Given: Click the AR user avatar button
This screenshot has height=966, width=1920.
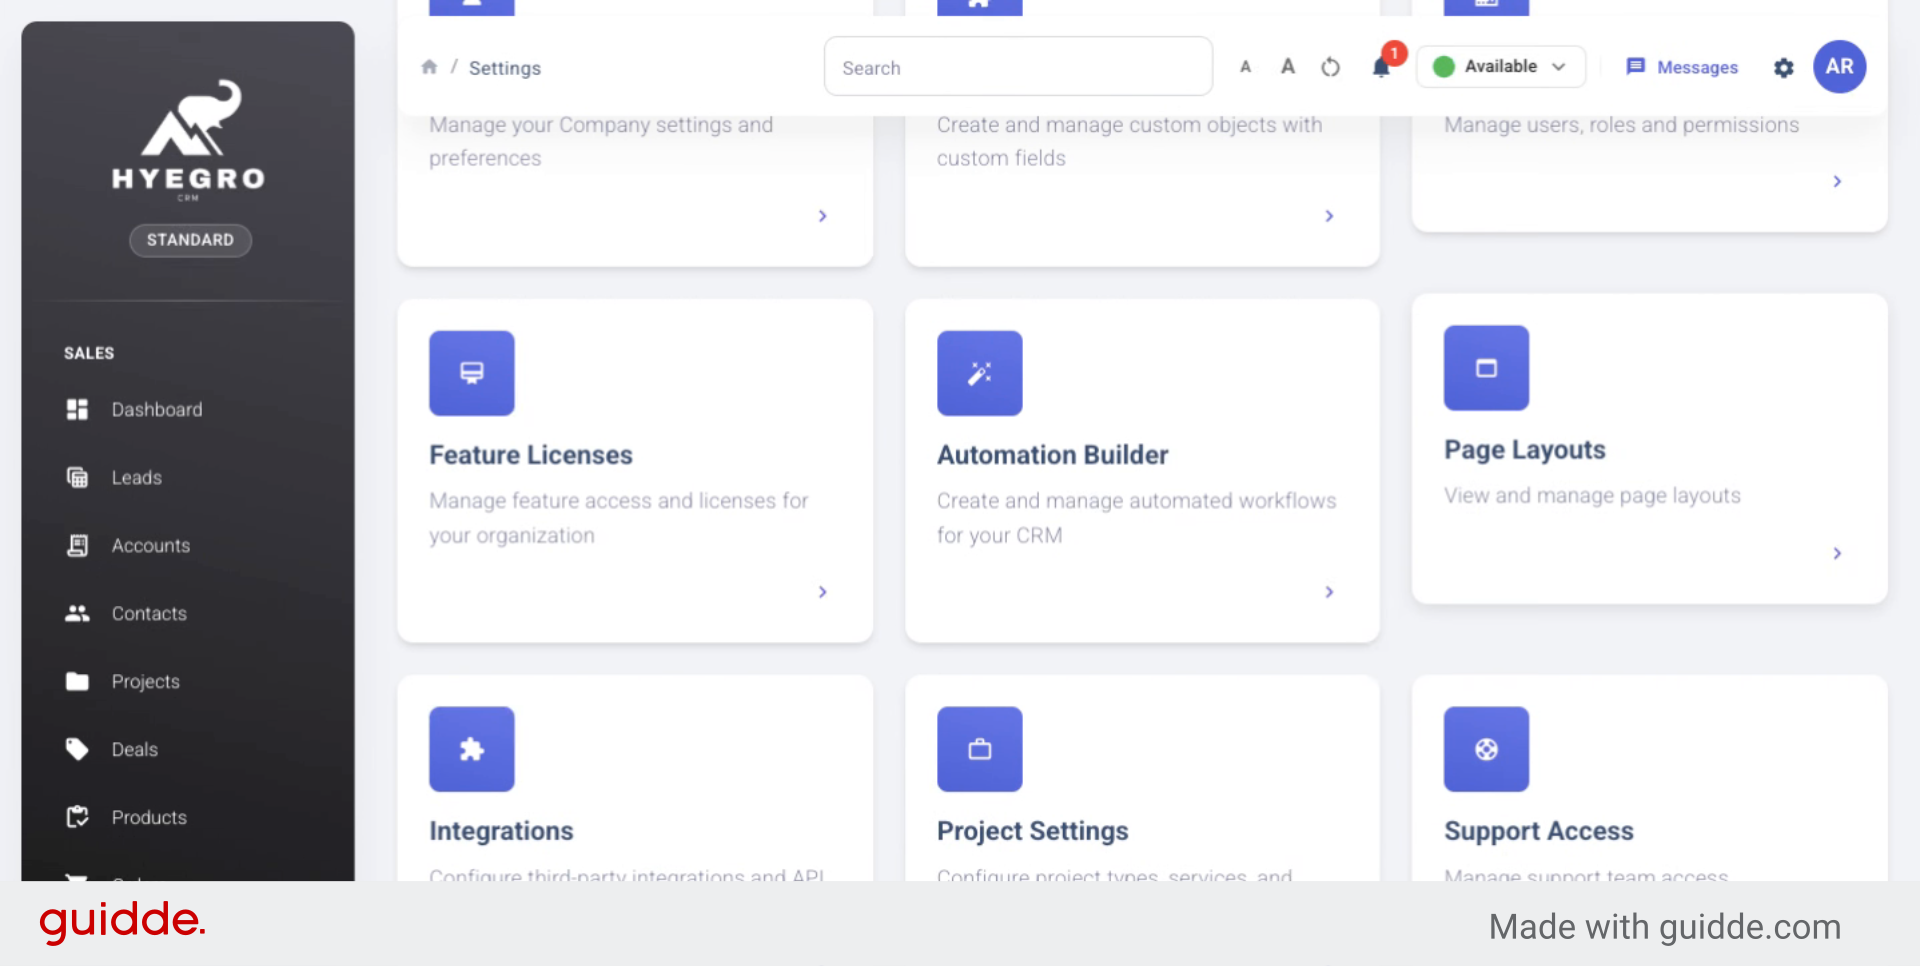Looking at the screenshot, I should [1839, 67].
